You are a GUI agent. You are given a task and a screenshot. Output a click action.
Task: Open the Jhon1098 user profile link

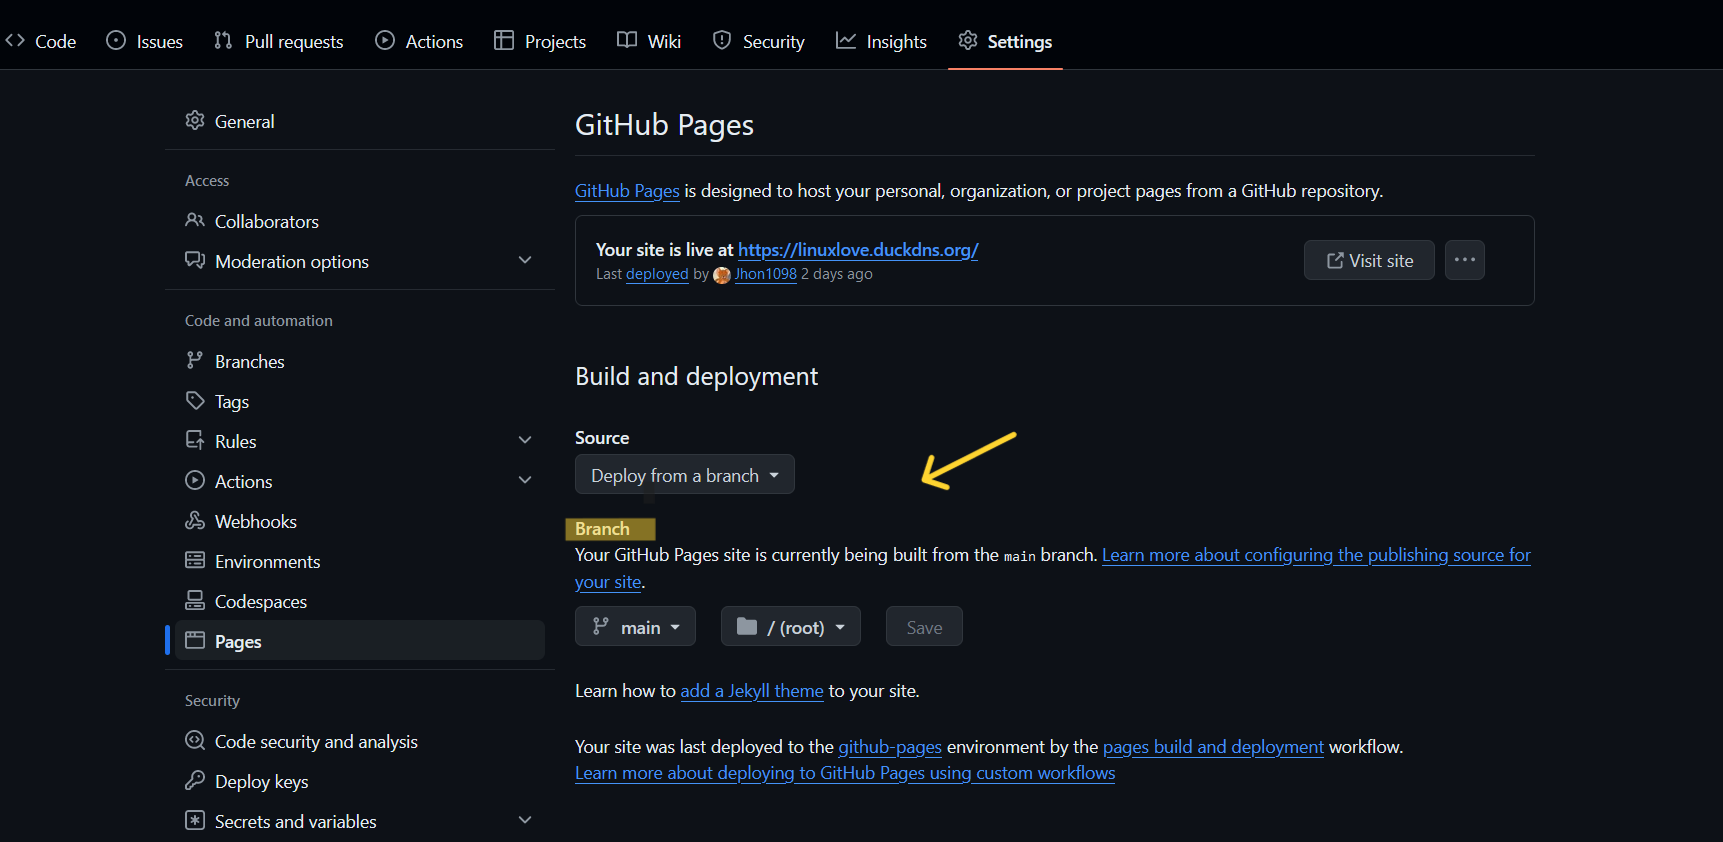pyautogui.click(x=766, y=274)
